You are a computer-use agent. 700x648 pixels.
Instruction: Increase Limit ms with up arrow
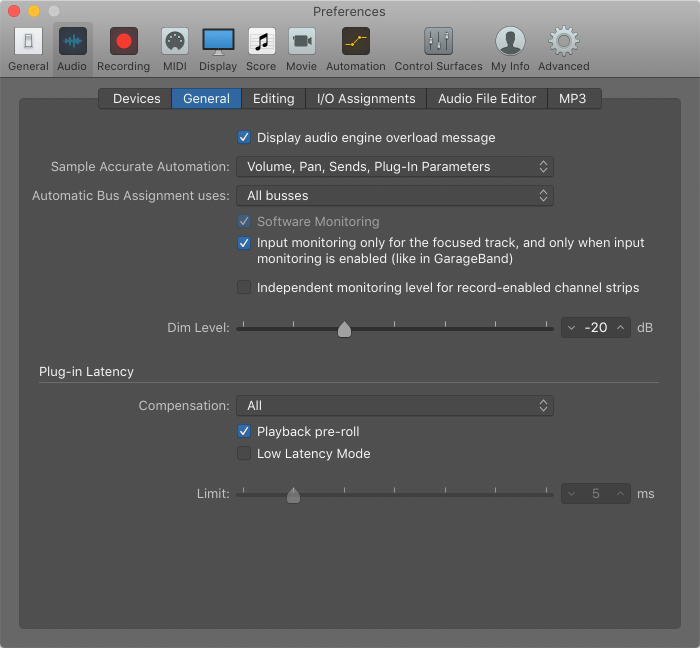point(621,494)
